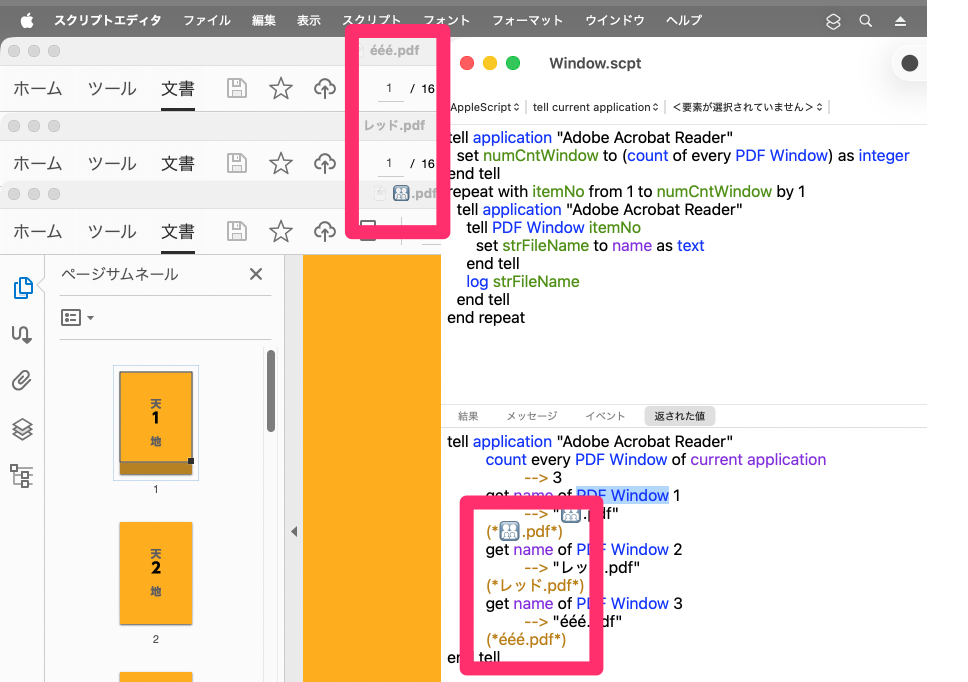Open the bookmarks panel icon in the sidebar
This screenshot has height=682, width=968.
(x=22, y=334)
